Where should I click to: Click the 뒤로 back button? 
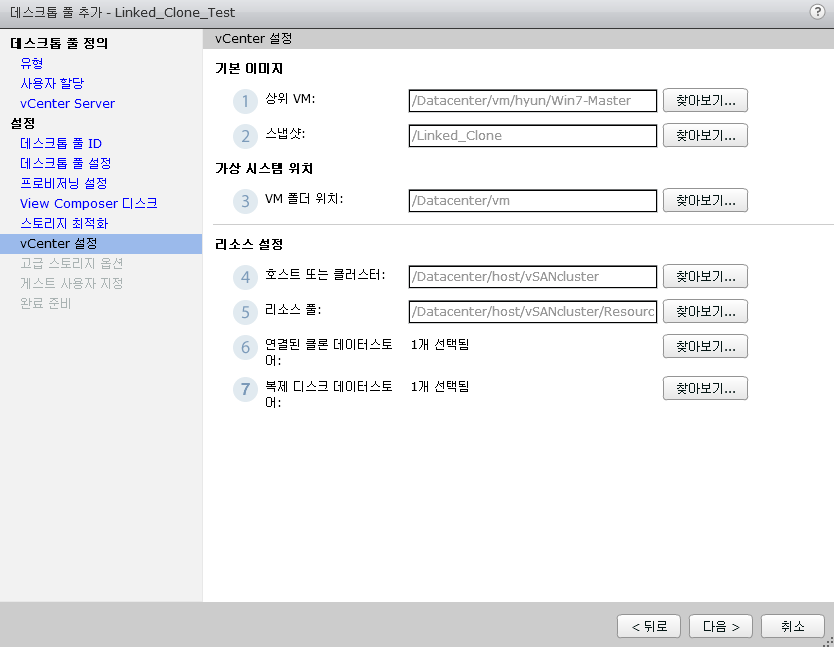click(649, 626)
